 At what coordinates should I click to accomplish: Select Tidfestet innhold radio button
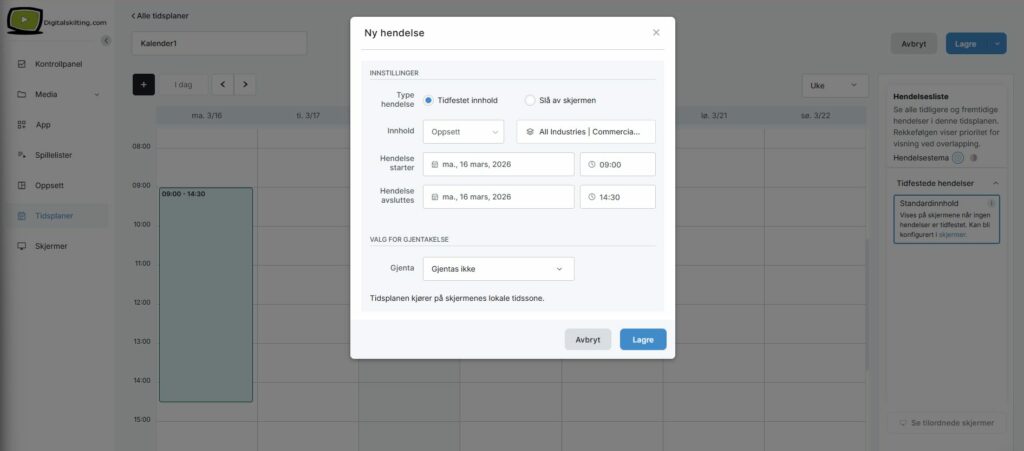pos(428,101)
